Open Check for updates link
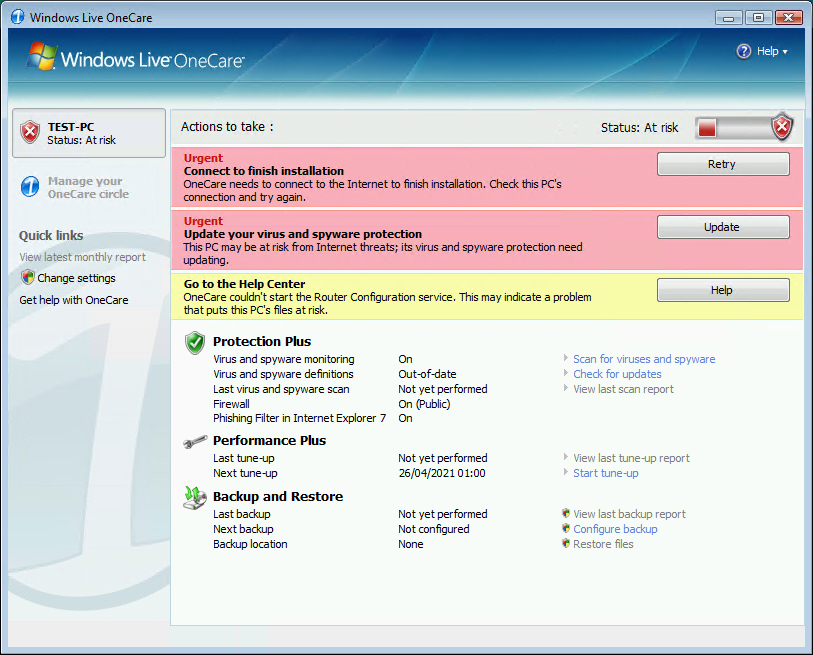The width and height of the screenshot is (813, 655). (x=617, y=374)
